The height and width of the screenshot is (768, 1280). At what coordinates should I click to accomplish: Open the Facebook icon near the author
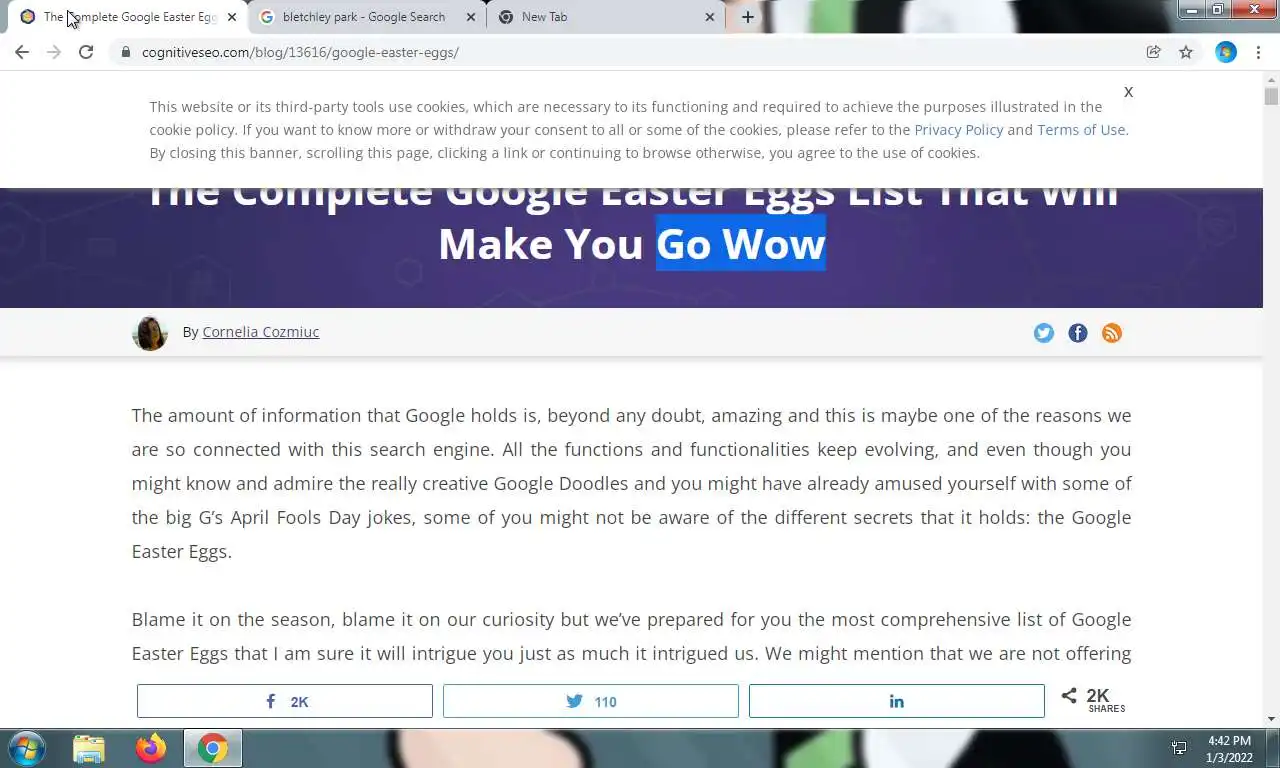pyautogui.click(x=1078, y=333)
